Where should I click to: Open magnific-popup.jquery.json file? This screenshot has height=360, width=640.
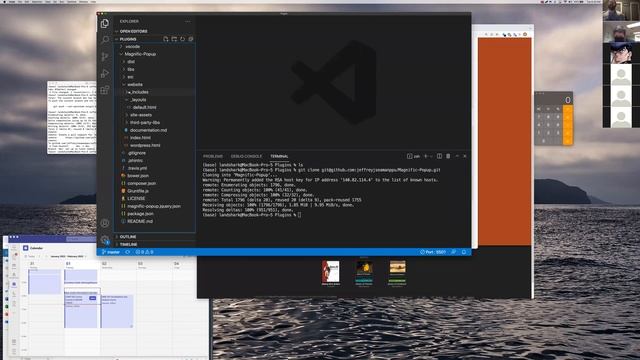(x=154, y=207)
